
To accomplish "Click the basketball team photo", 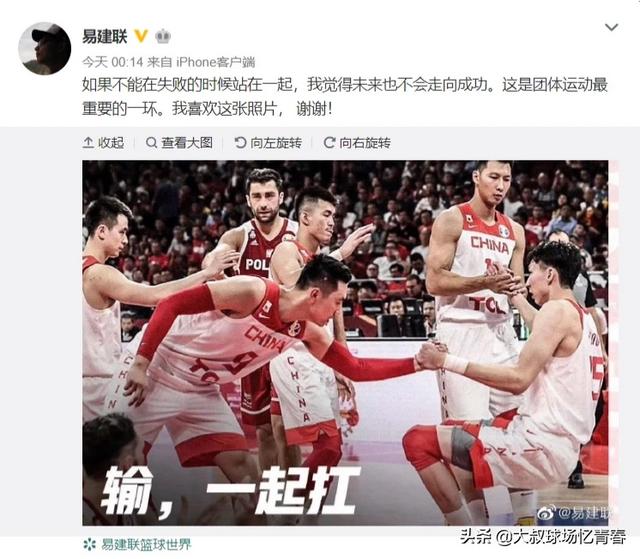I will tap(345, 343).
